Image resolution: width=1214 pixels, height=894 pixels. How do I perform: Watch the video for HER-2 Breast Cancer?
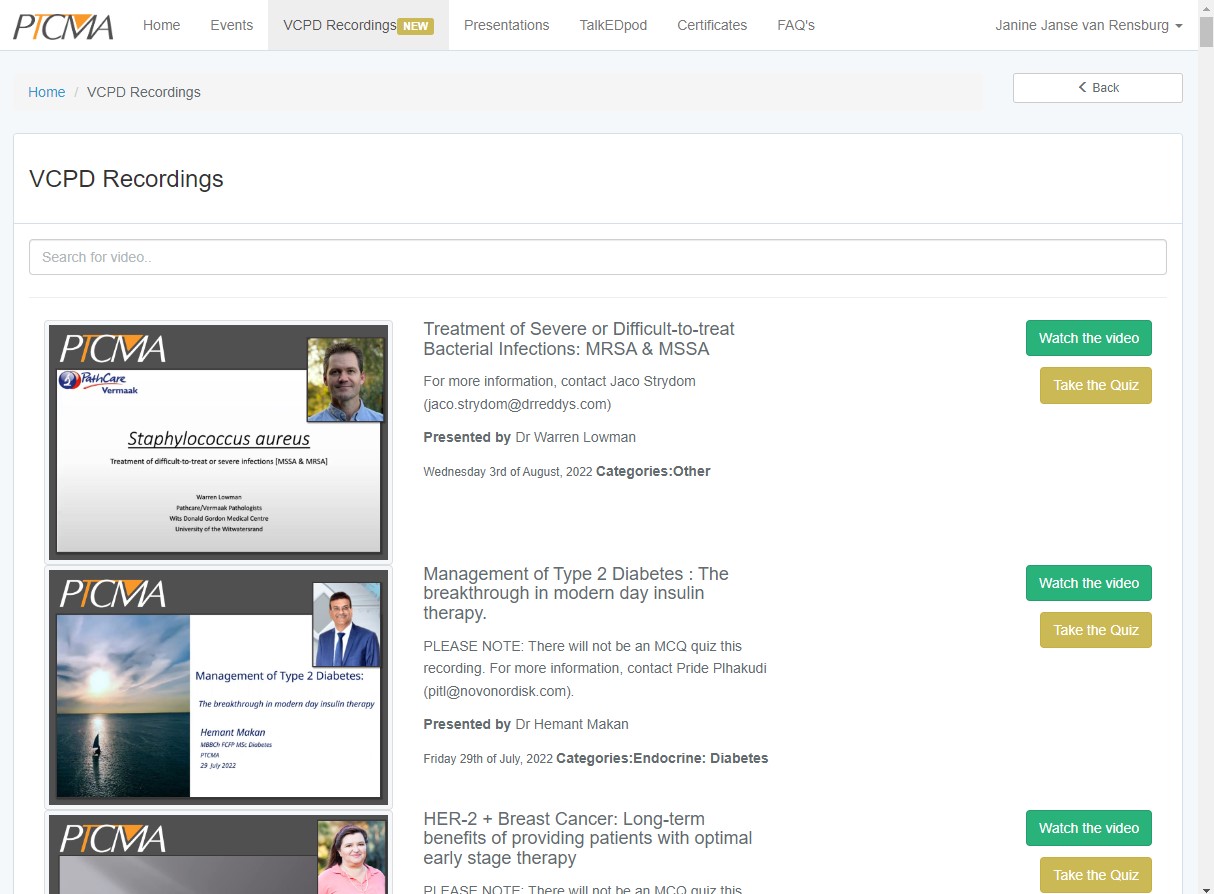(1089, 828)
